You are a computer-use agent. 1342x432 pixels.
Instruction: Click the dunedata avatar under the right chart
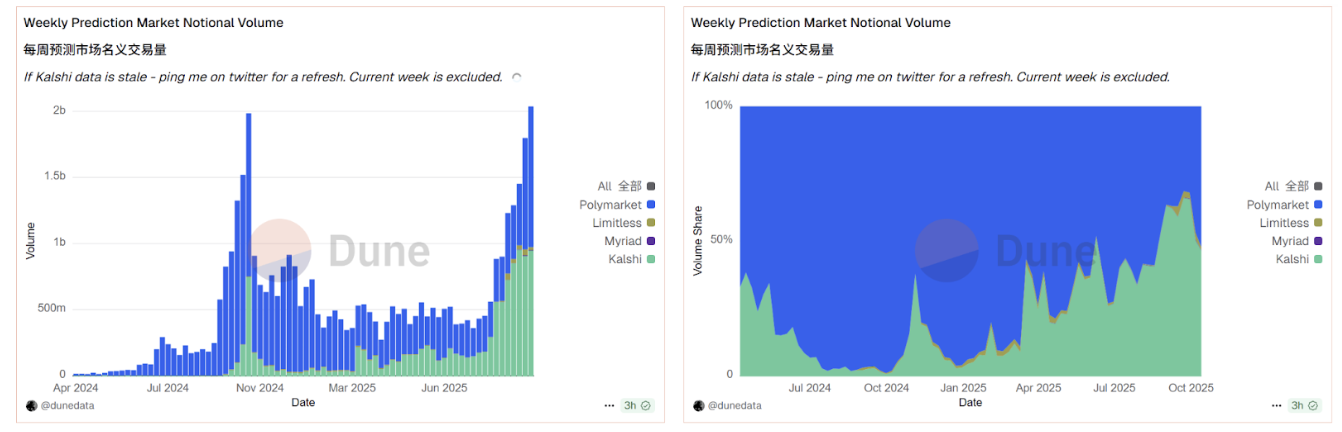pyautogui.click(x=698, y=405)
